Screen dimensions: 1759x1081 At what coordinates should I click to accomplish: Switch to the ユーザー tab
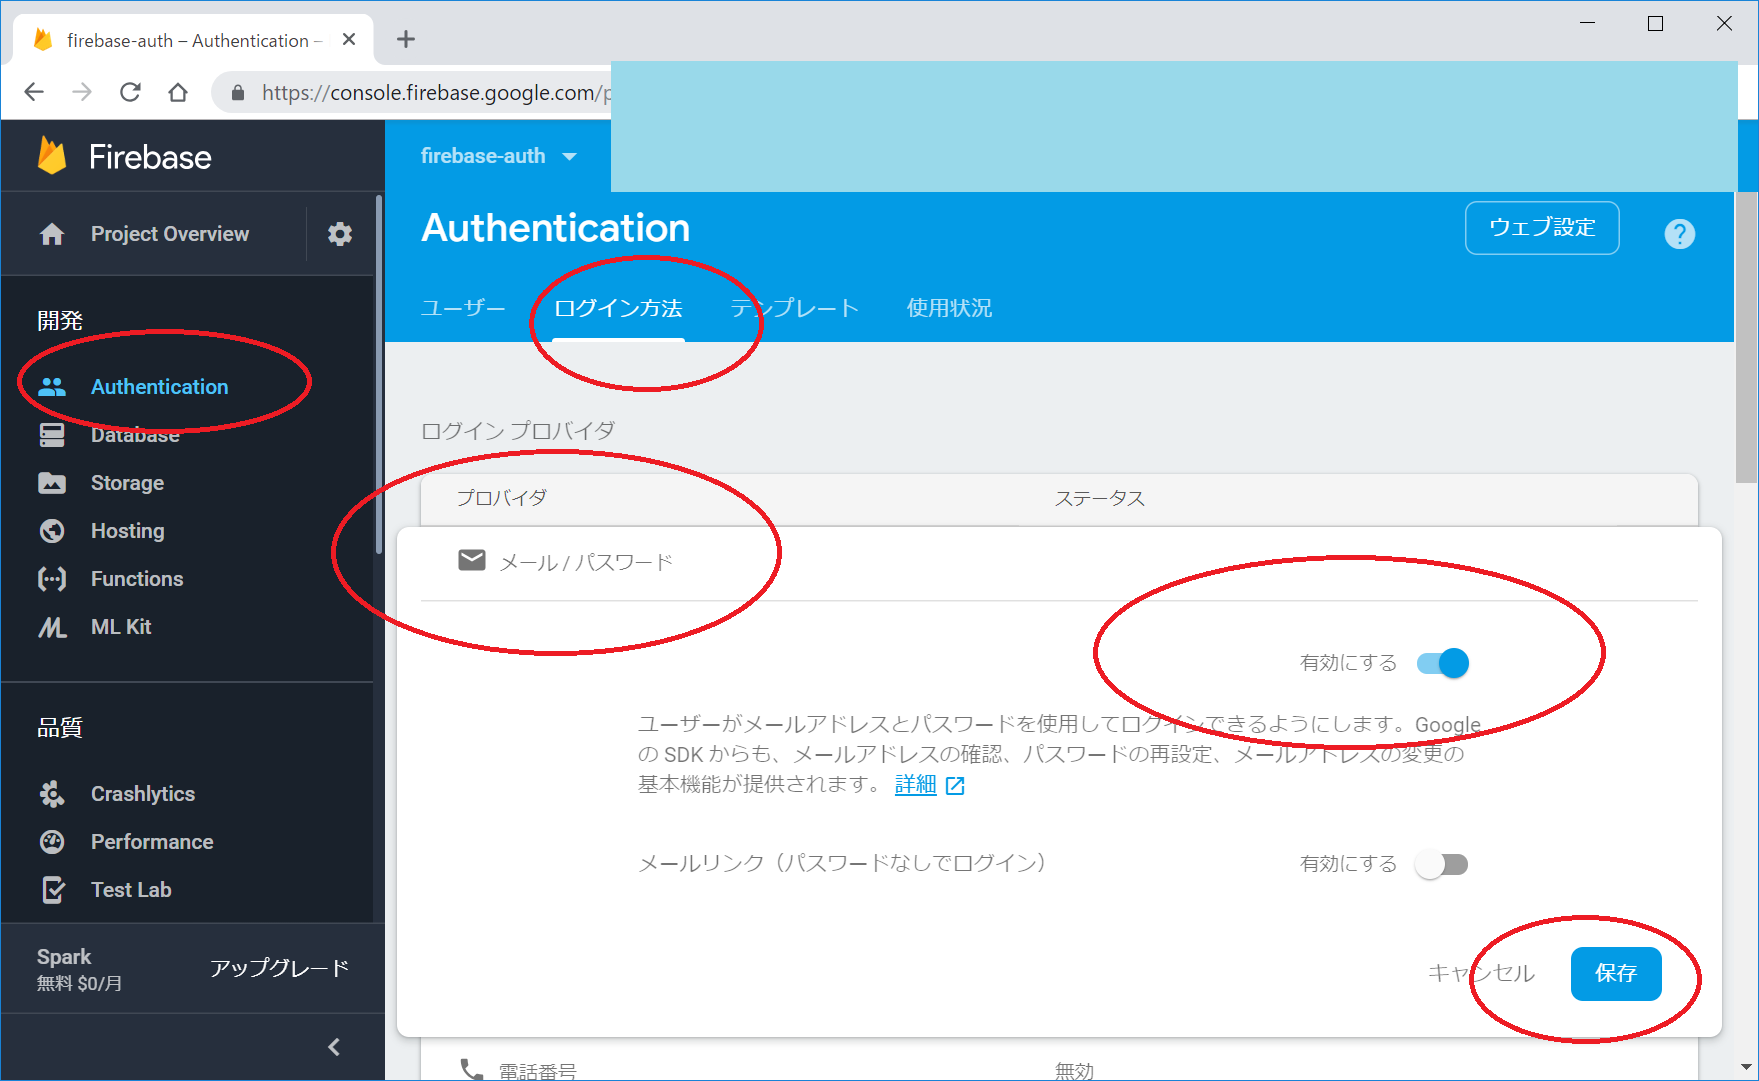[463, 308]
